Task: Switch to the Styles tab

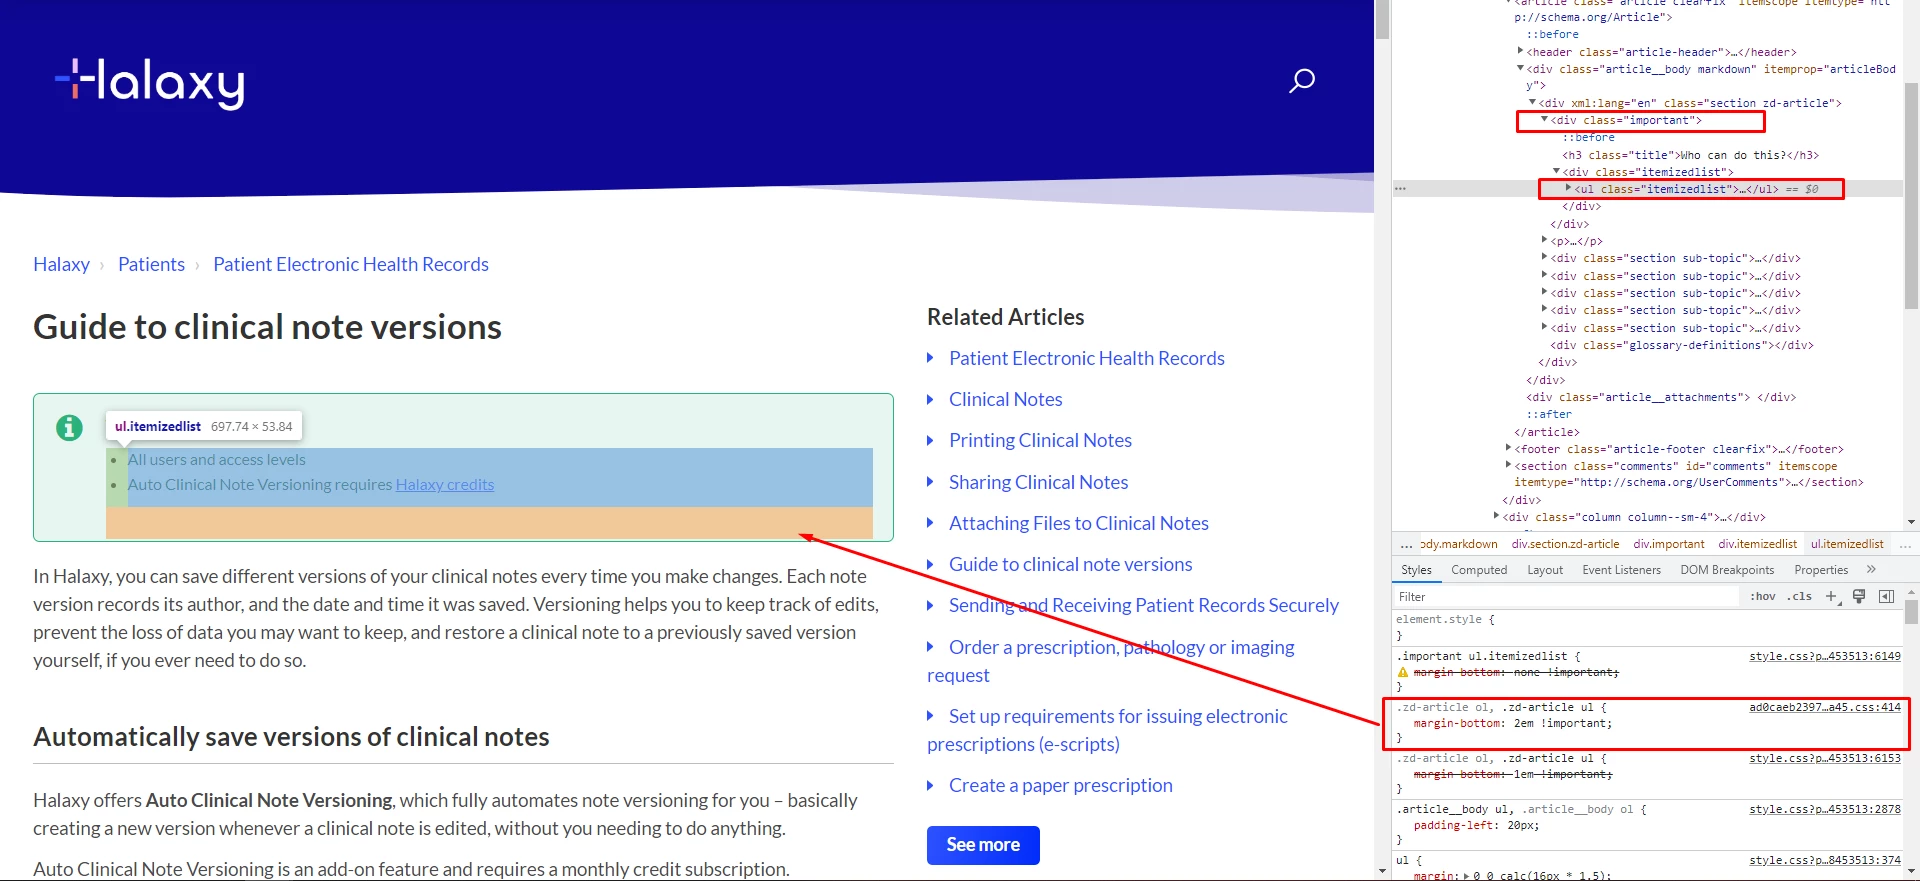Action: tap(1416, 570)
